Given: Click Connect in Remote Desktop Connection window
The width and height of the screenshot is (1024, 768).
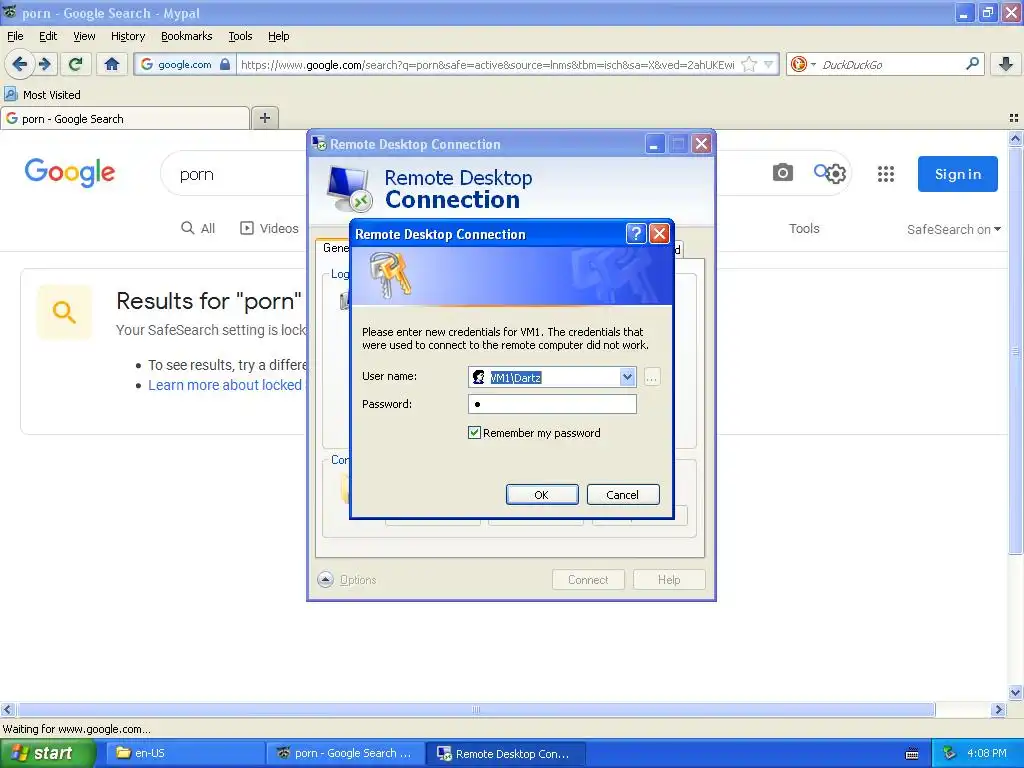Looking at the screenshot, I should pos(588,579).
